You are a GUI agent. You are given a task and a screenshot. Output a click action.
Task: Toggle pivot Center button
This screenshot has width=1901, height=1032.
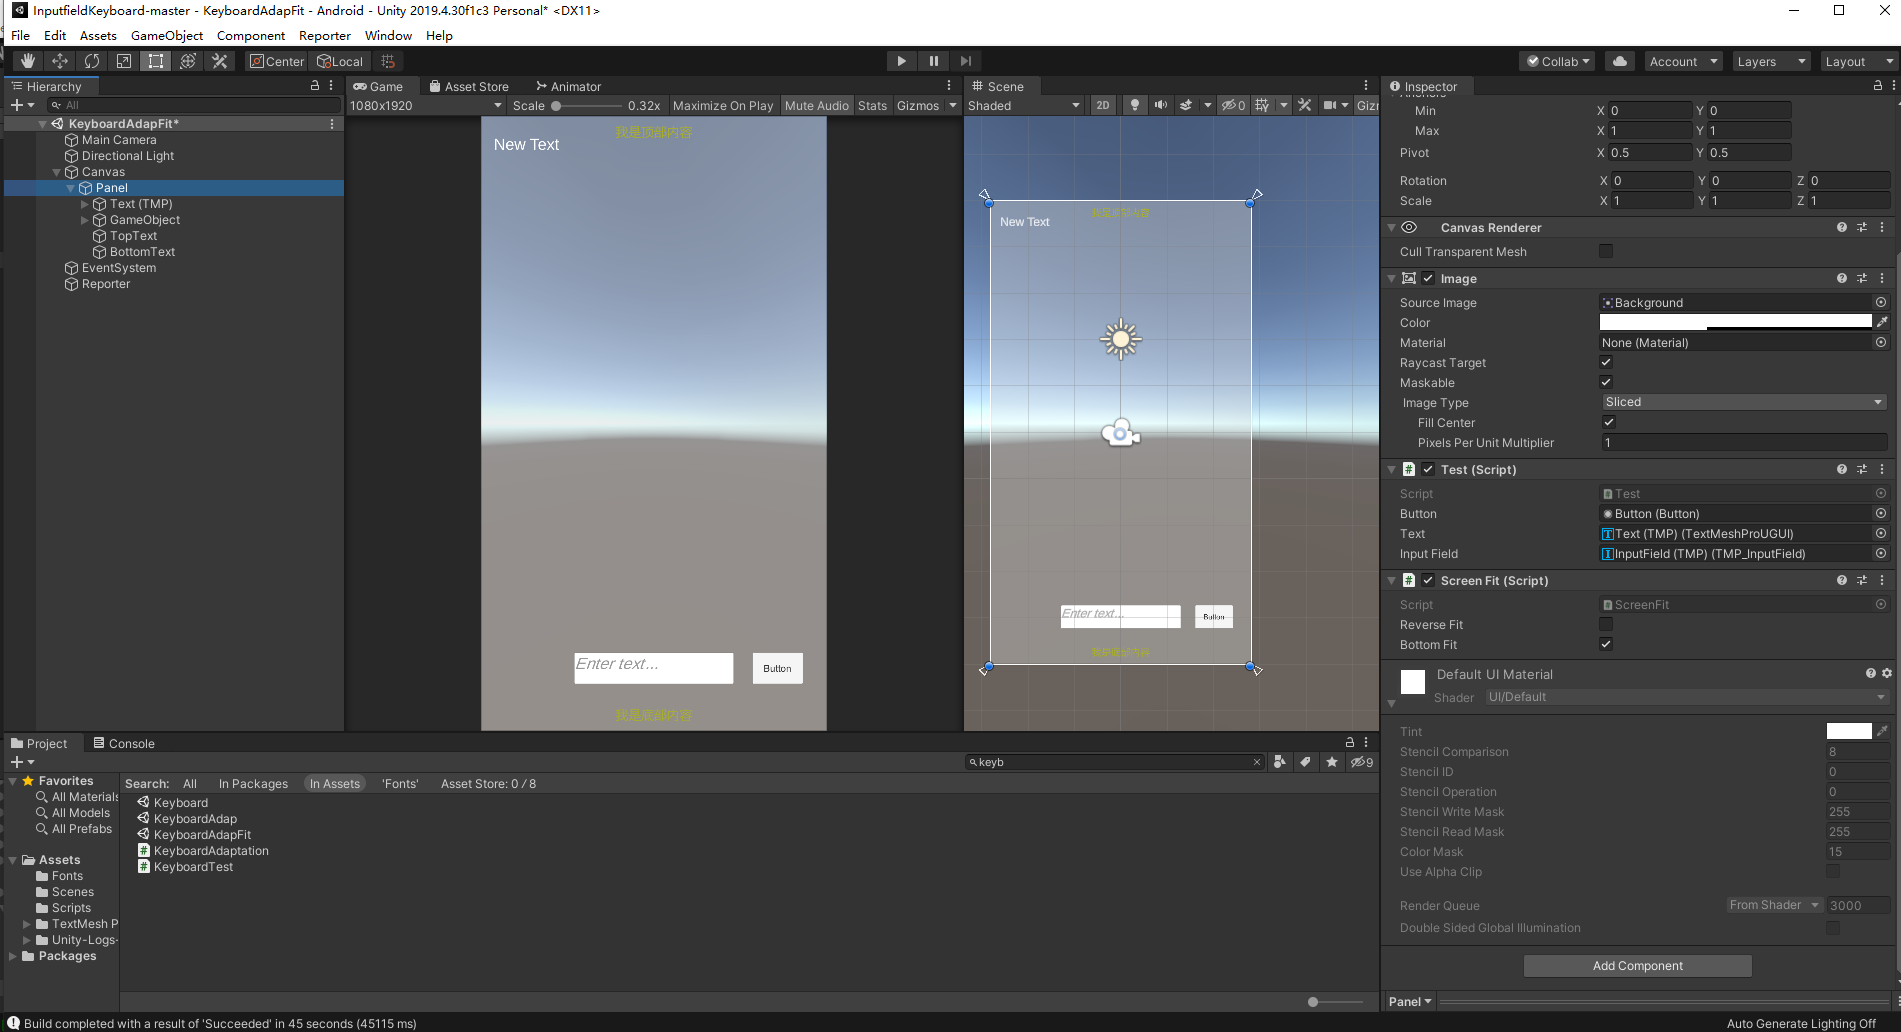[x=277, y=61]
